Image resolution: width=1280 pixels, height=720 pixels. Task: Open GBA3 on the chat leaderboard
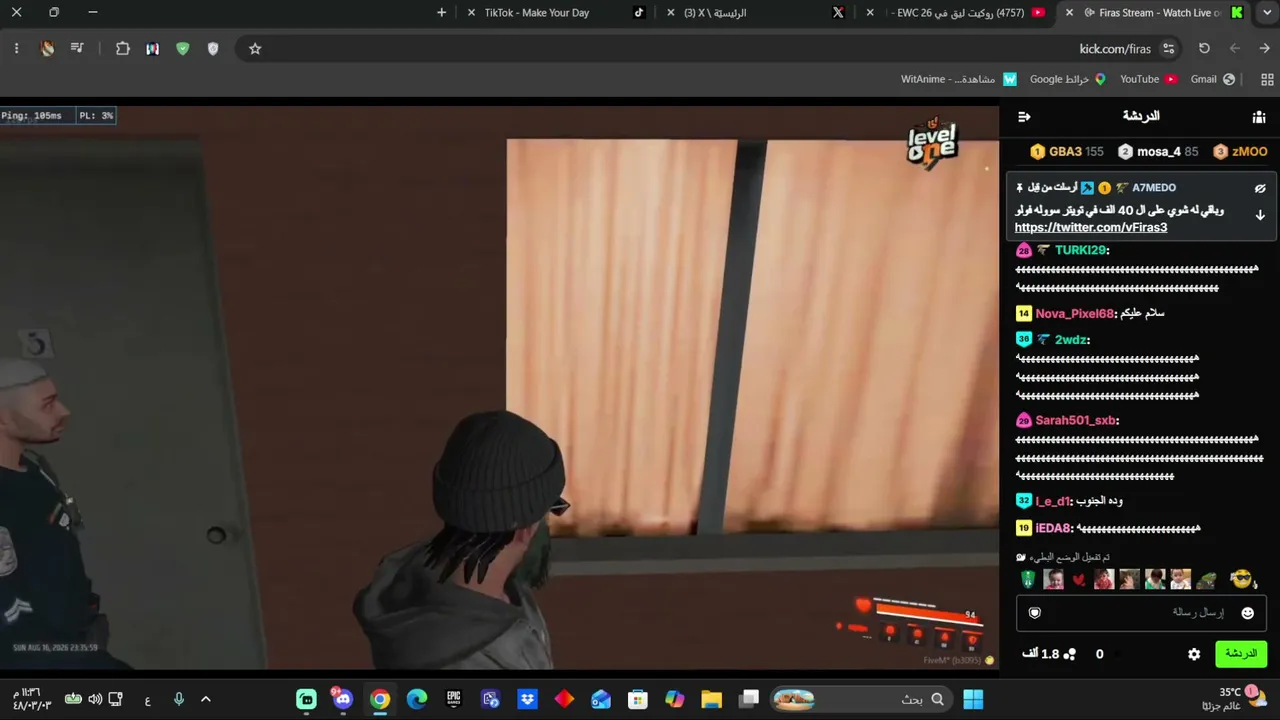pos(1066,152)
